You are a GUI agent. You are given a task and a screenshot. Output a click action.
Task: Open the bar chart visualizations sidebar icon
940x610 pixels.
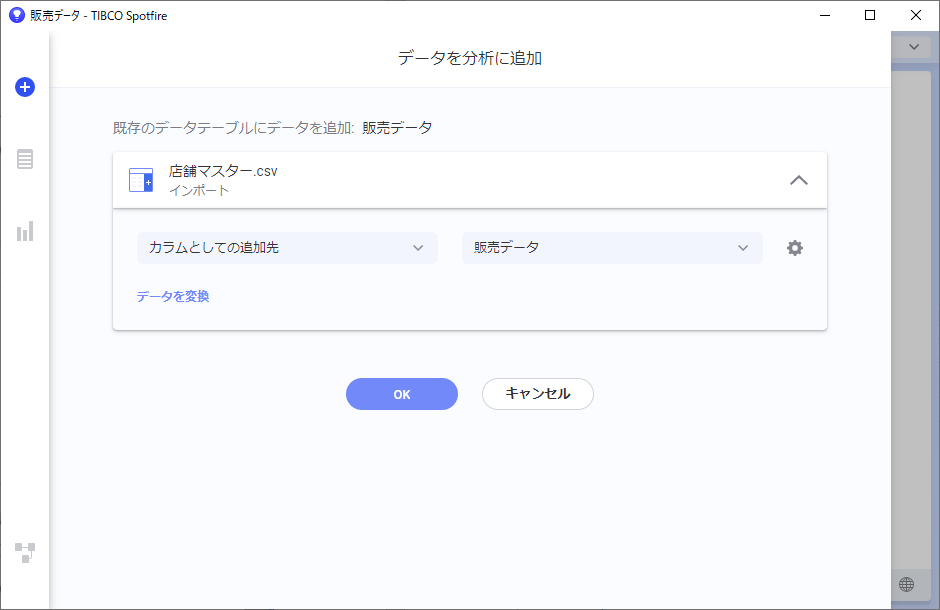tap(25, 231)
